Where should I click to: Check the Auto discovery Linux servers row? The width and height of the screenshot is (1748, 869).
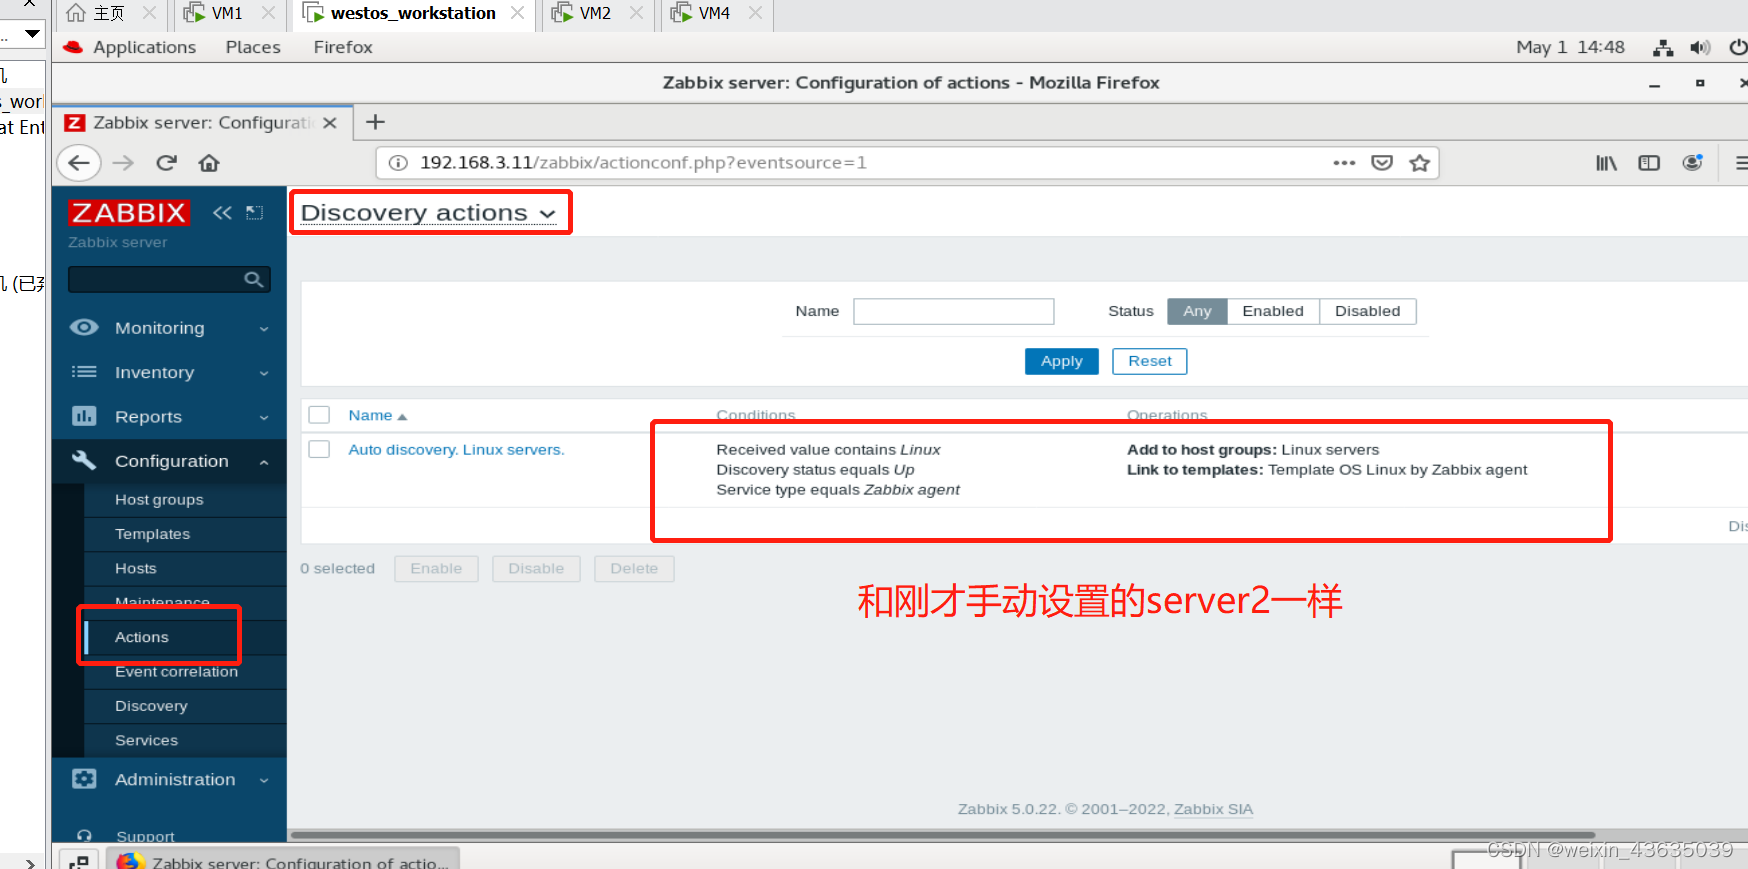[x=319, y=449]
